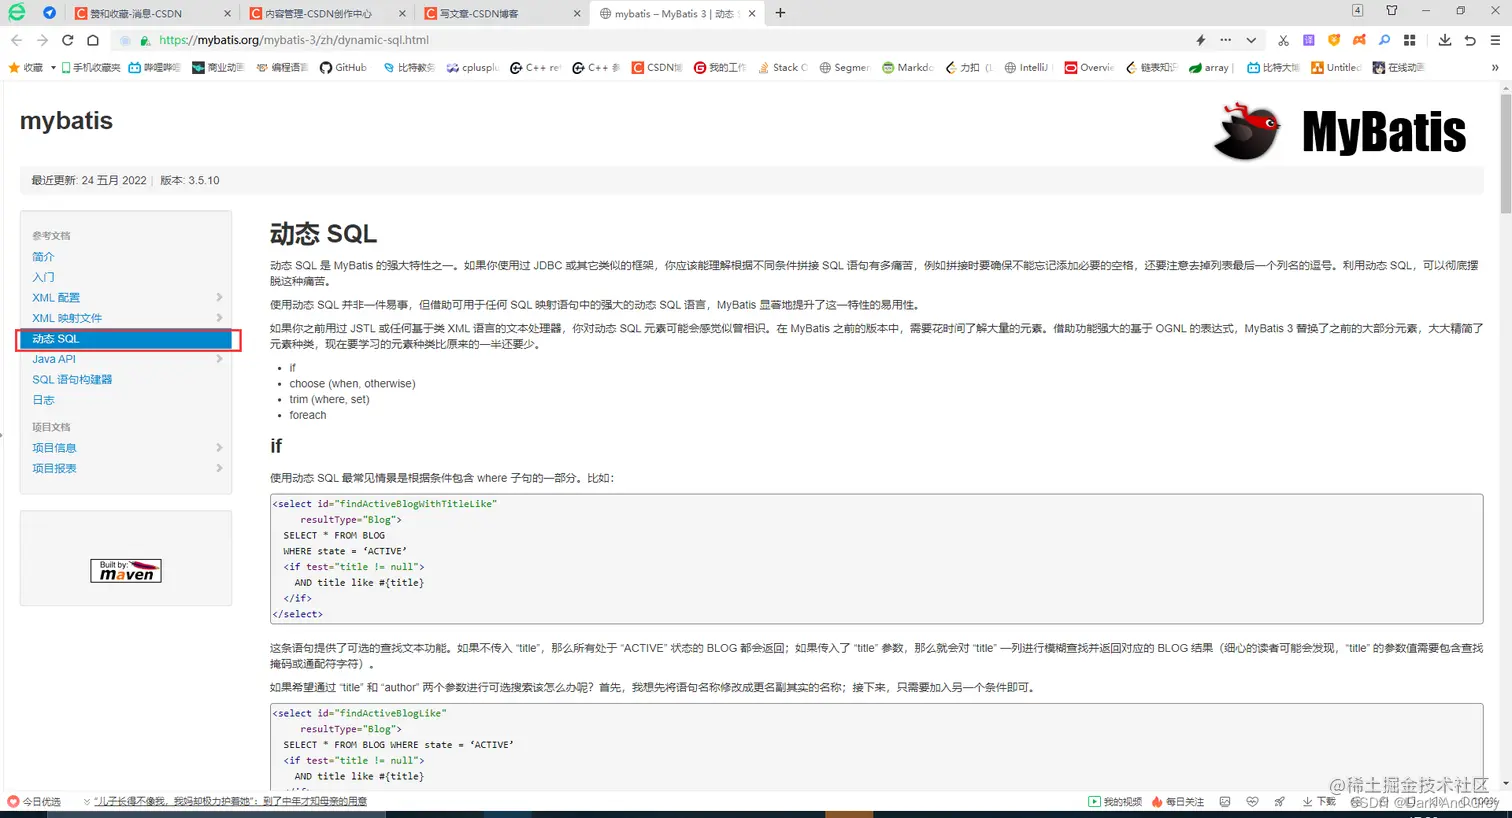Click the undo closed tab icon
Image resolution: width=1512 pixels, height=818 pixels.
[x=1470, y=40]
